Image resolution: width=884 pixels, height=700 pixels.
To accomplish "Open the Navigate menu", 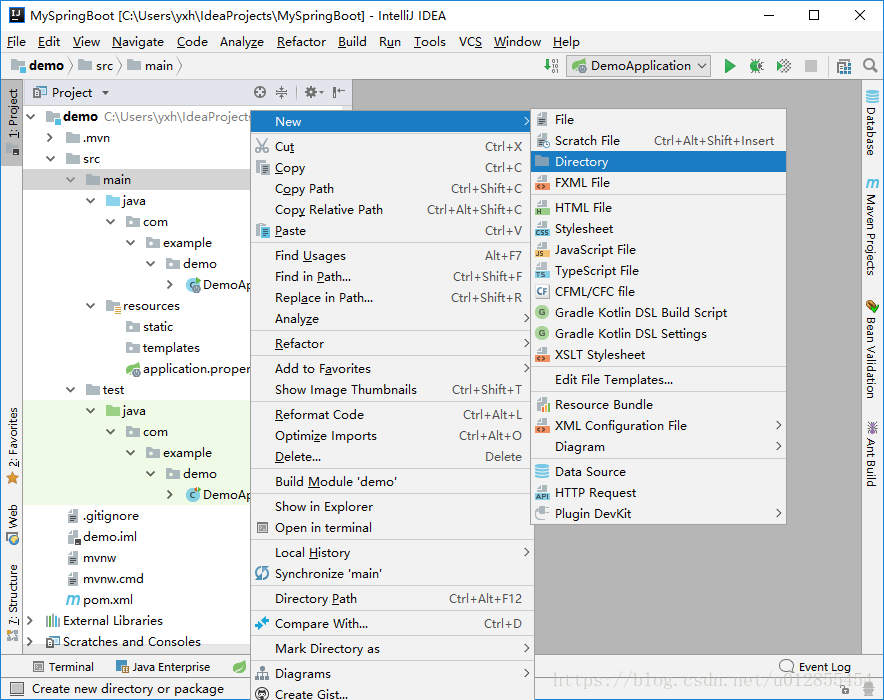I will pos(138,42).
